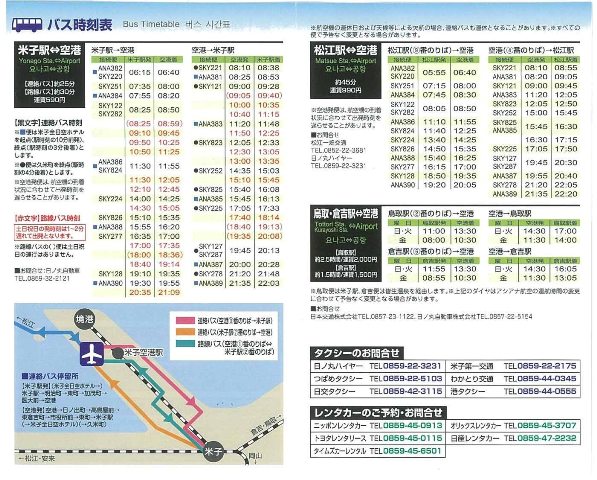Click the タクシーのお問合せ heading

[x=357, y=353]
